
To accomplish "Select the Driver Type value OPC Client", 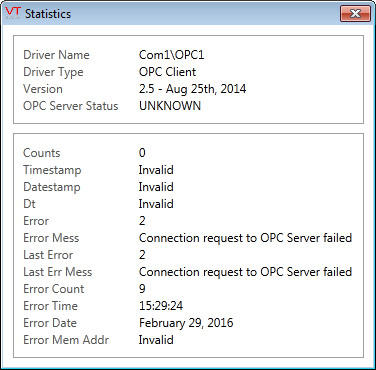I will click(x=167, y=72).
